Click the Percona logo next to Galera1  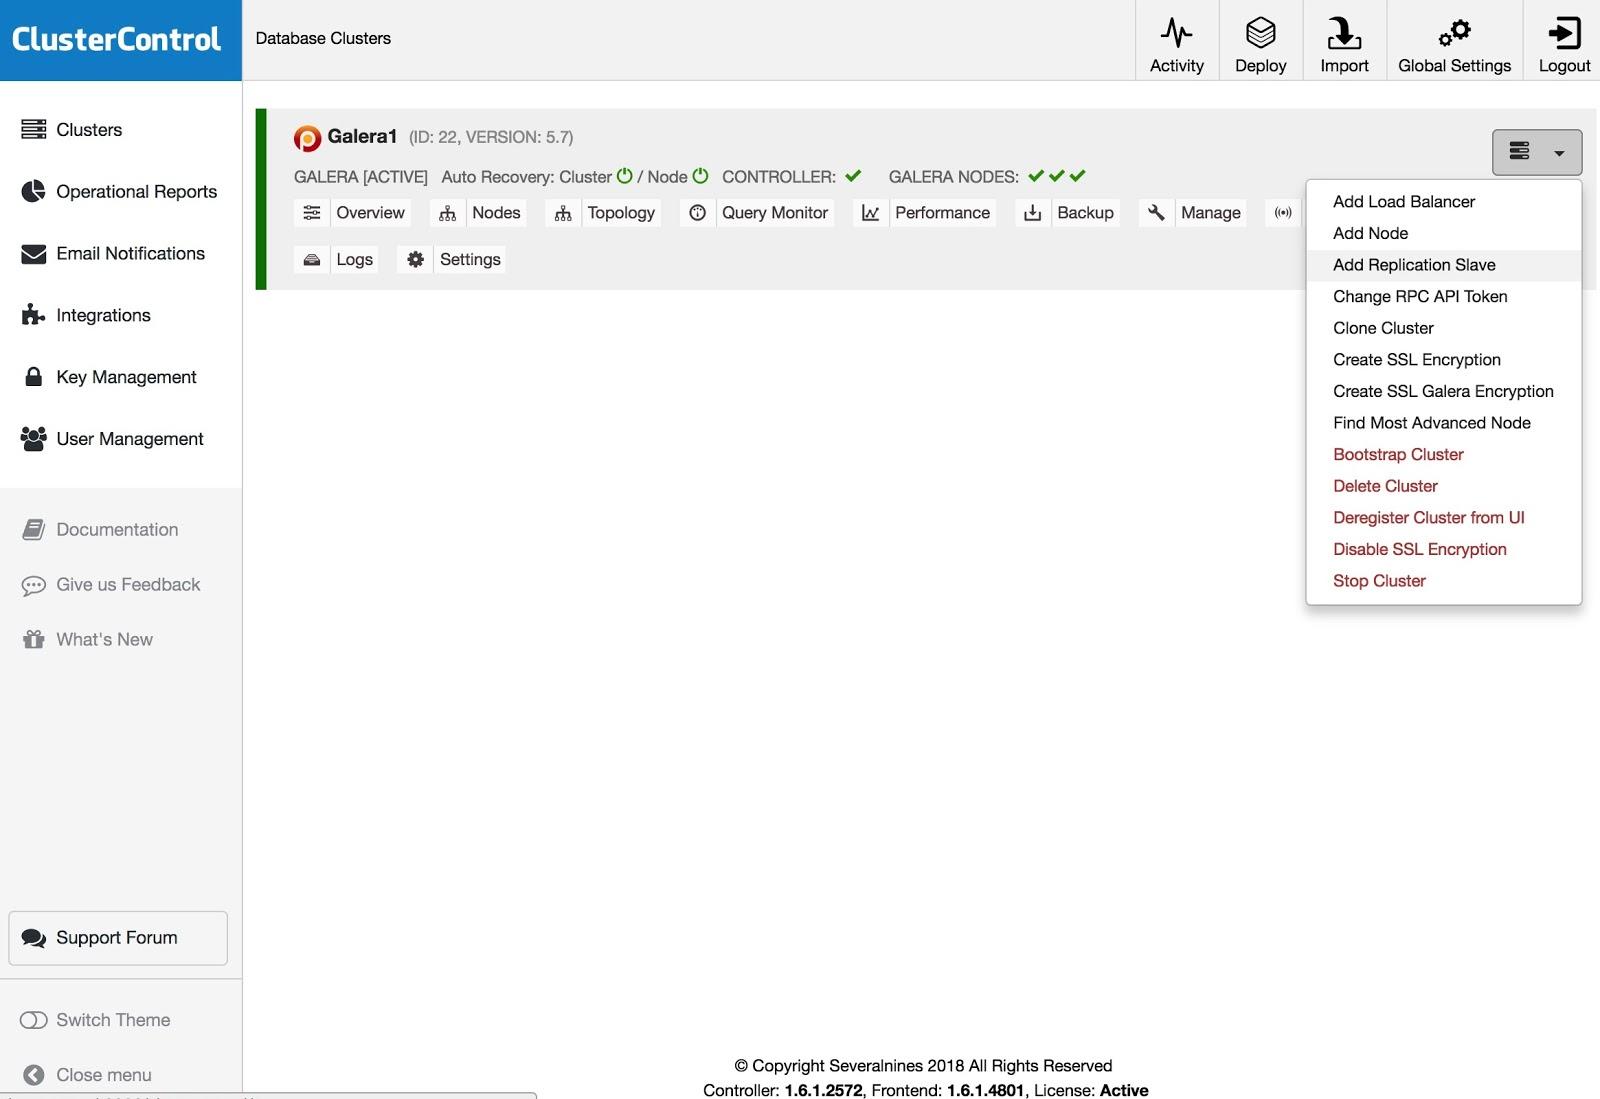pos(307,138)
